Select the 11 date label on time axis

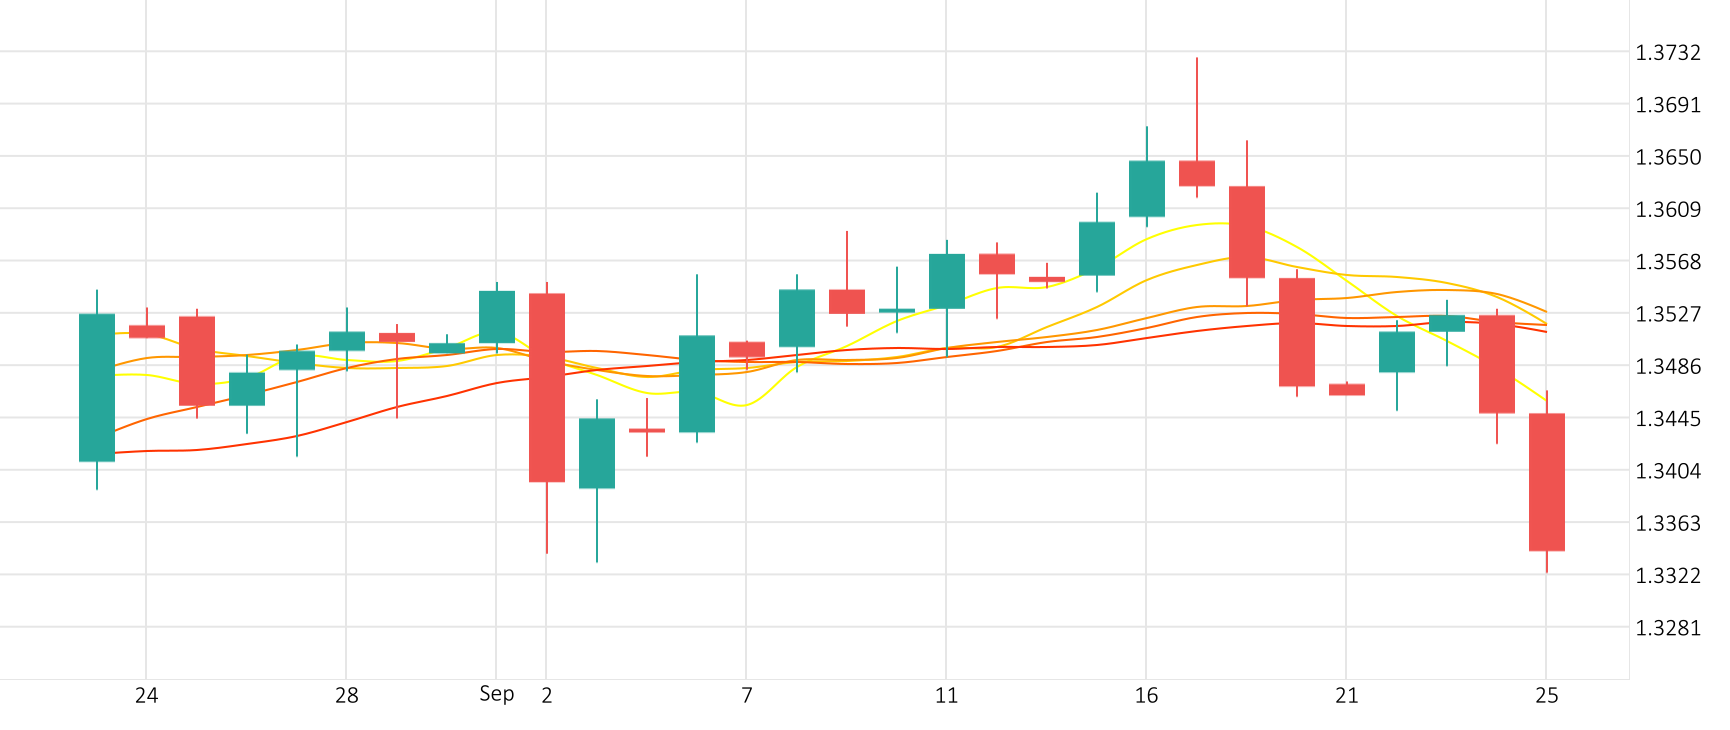coord(946,696)
